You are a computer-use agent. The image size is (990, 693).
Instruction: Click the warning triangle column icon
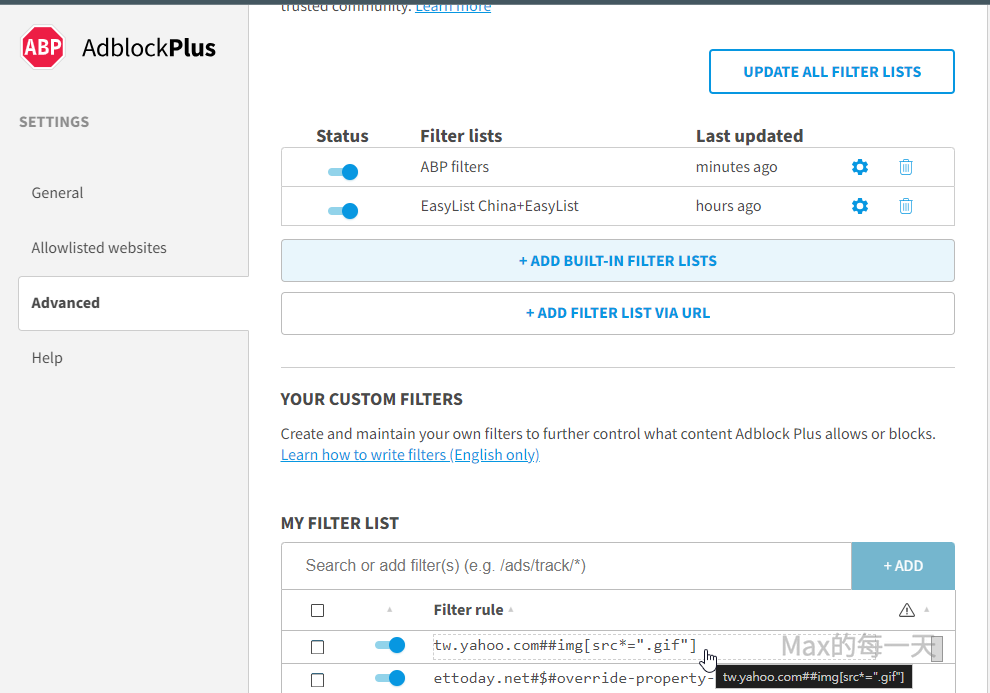click(907, 610)
